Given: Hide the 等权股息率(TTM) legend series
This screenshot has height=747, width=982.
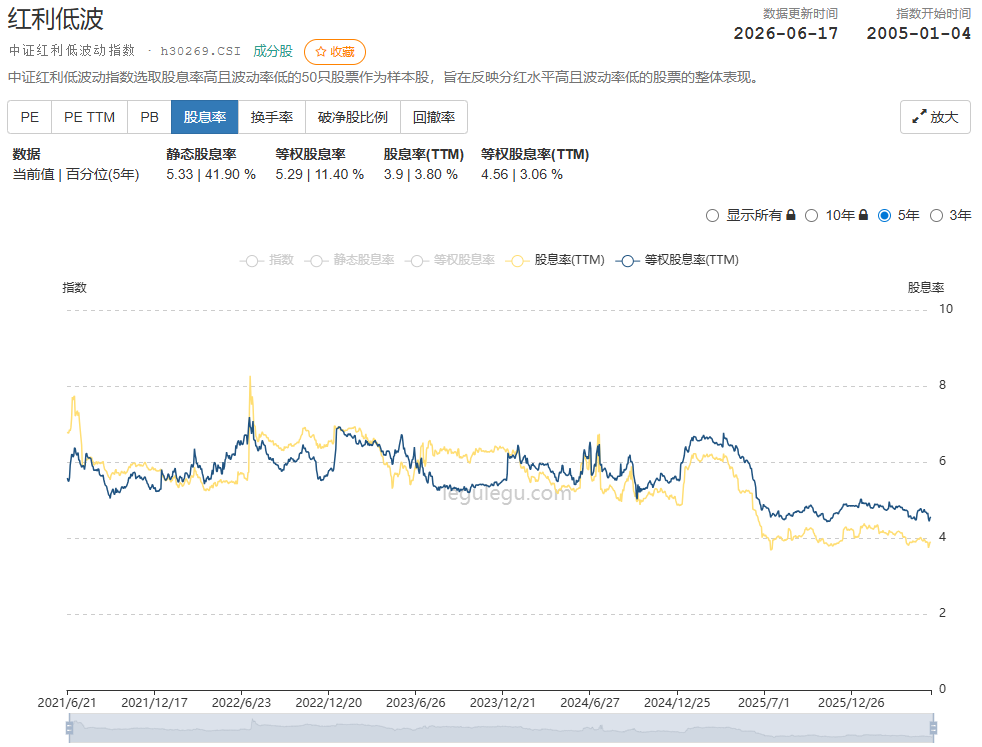Looking at the screenshot, I should pyautogui.click(x=677, y=260).
